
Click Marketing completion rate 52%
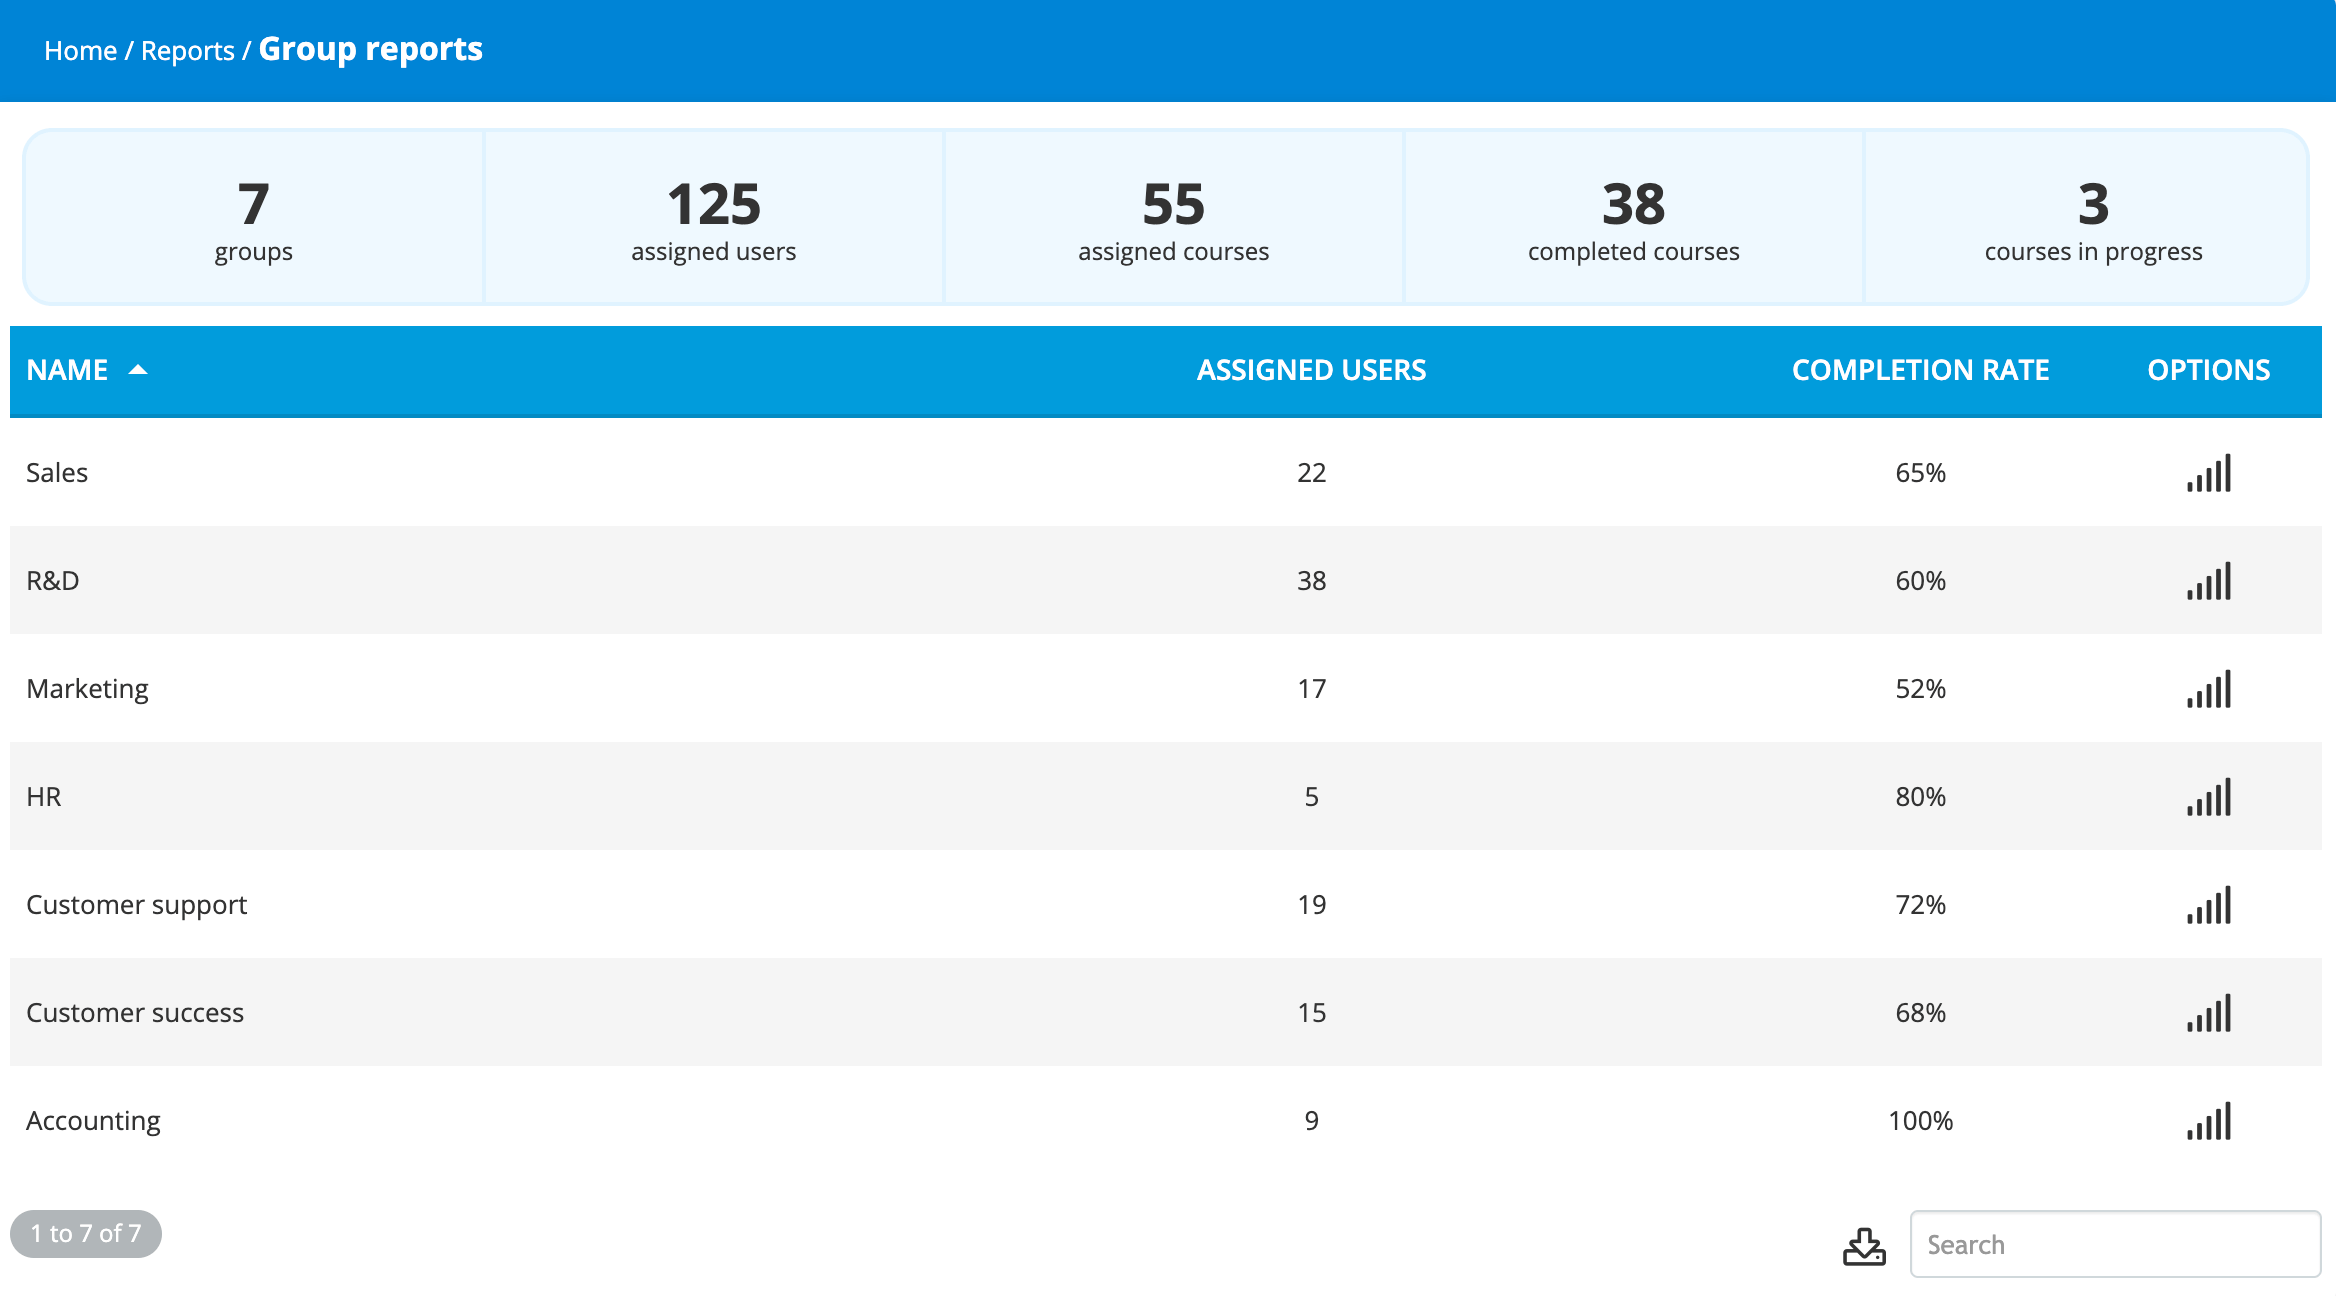click(x=1920, y=689)
